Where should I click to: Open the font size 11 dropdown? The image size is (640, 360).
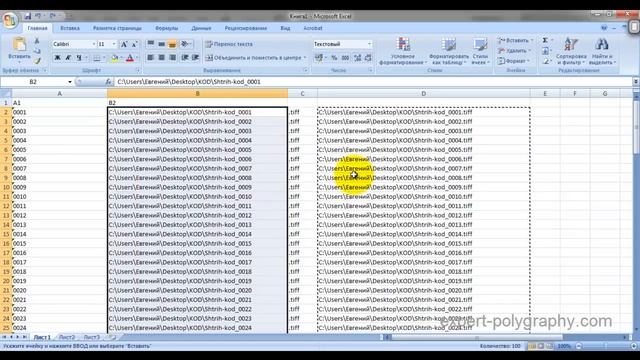(114, 44)
